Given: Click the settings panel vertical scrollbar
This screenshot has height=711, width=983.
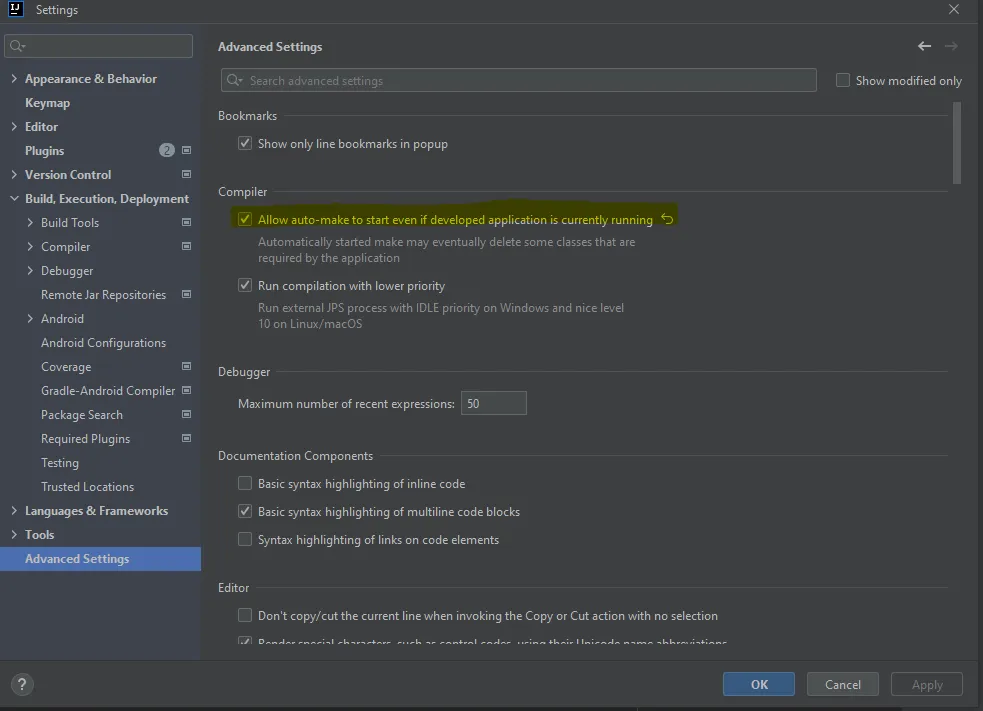Looking at the screenshot, I should (957, 143).
